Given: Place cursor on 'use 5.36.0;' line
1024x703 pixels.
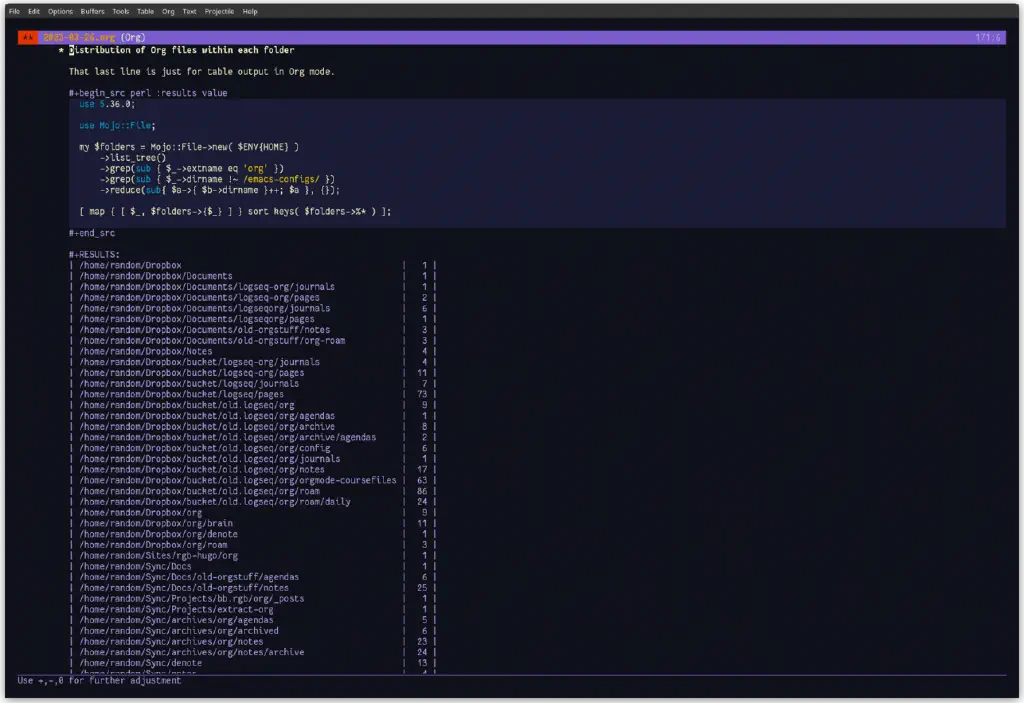Looking at the screenshot, I should 107,104.
